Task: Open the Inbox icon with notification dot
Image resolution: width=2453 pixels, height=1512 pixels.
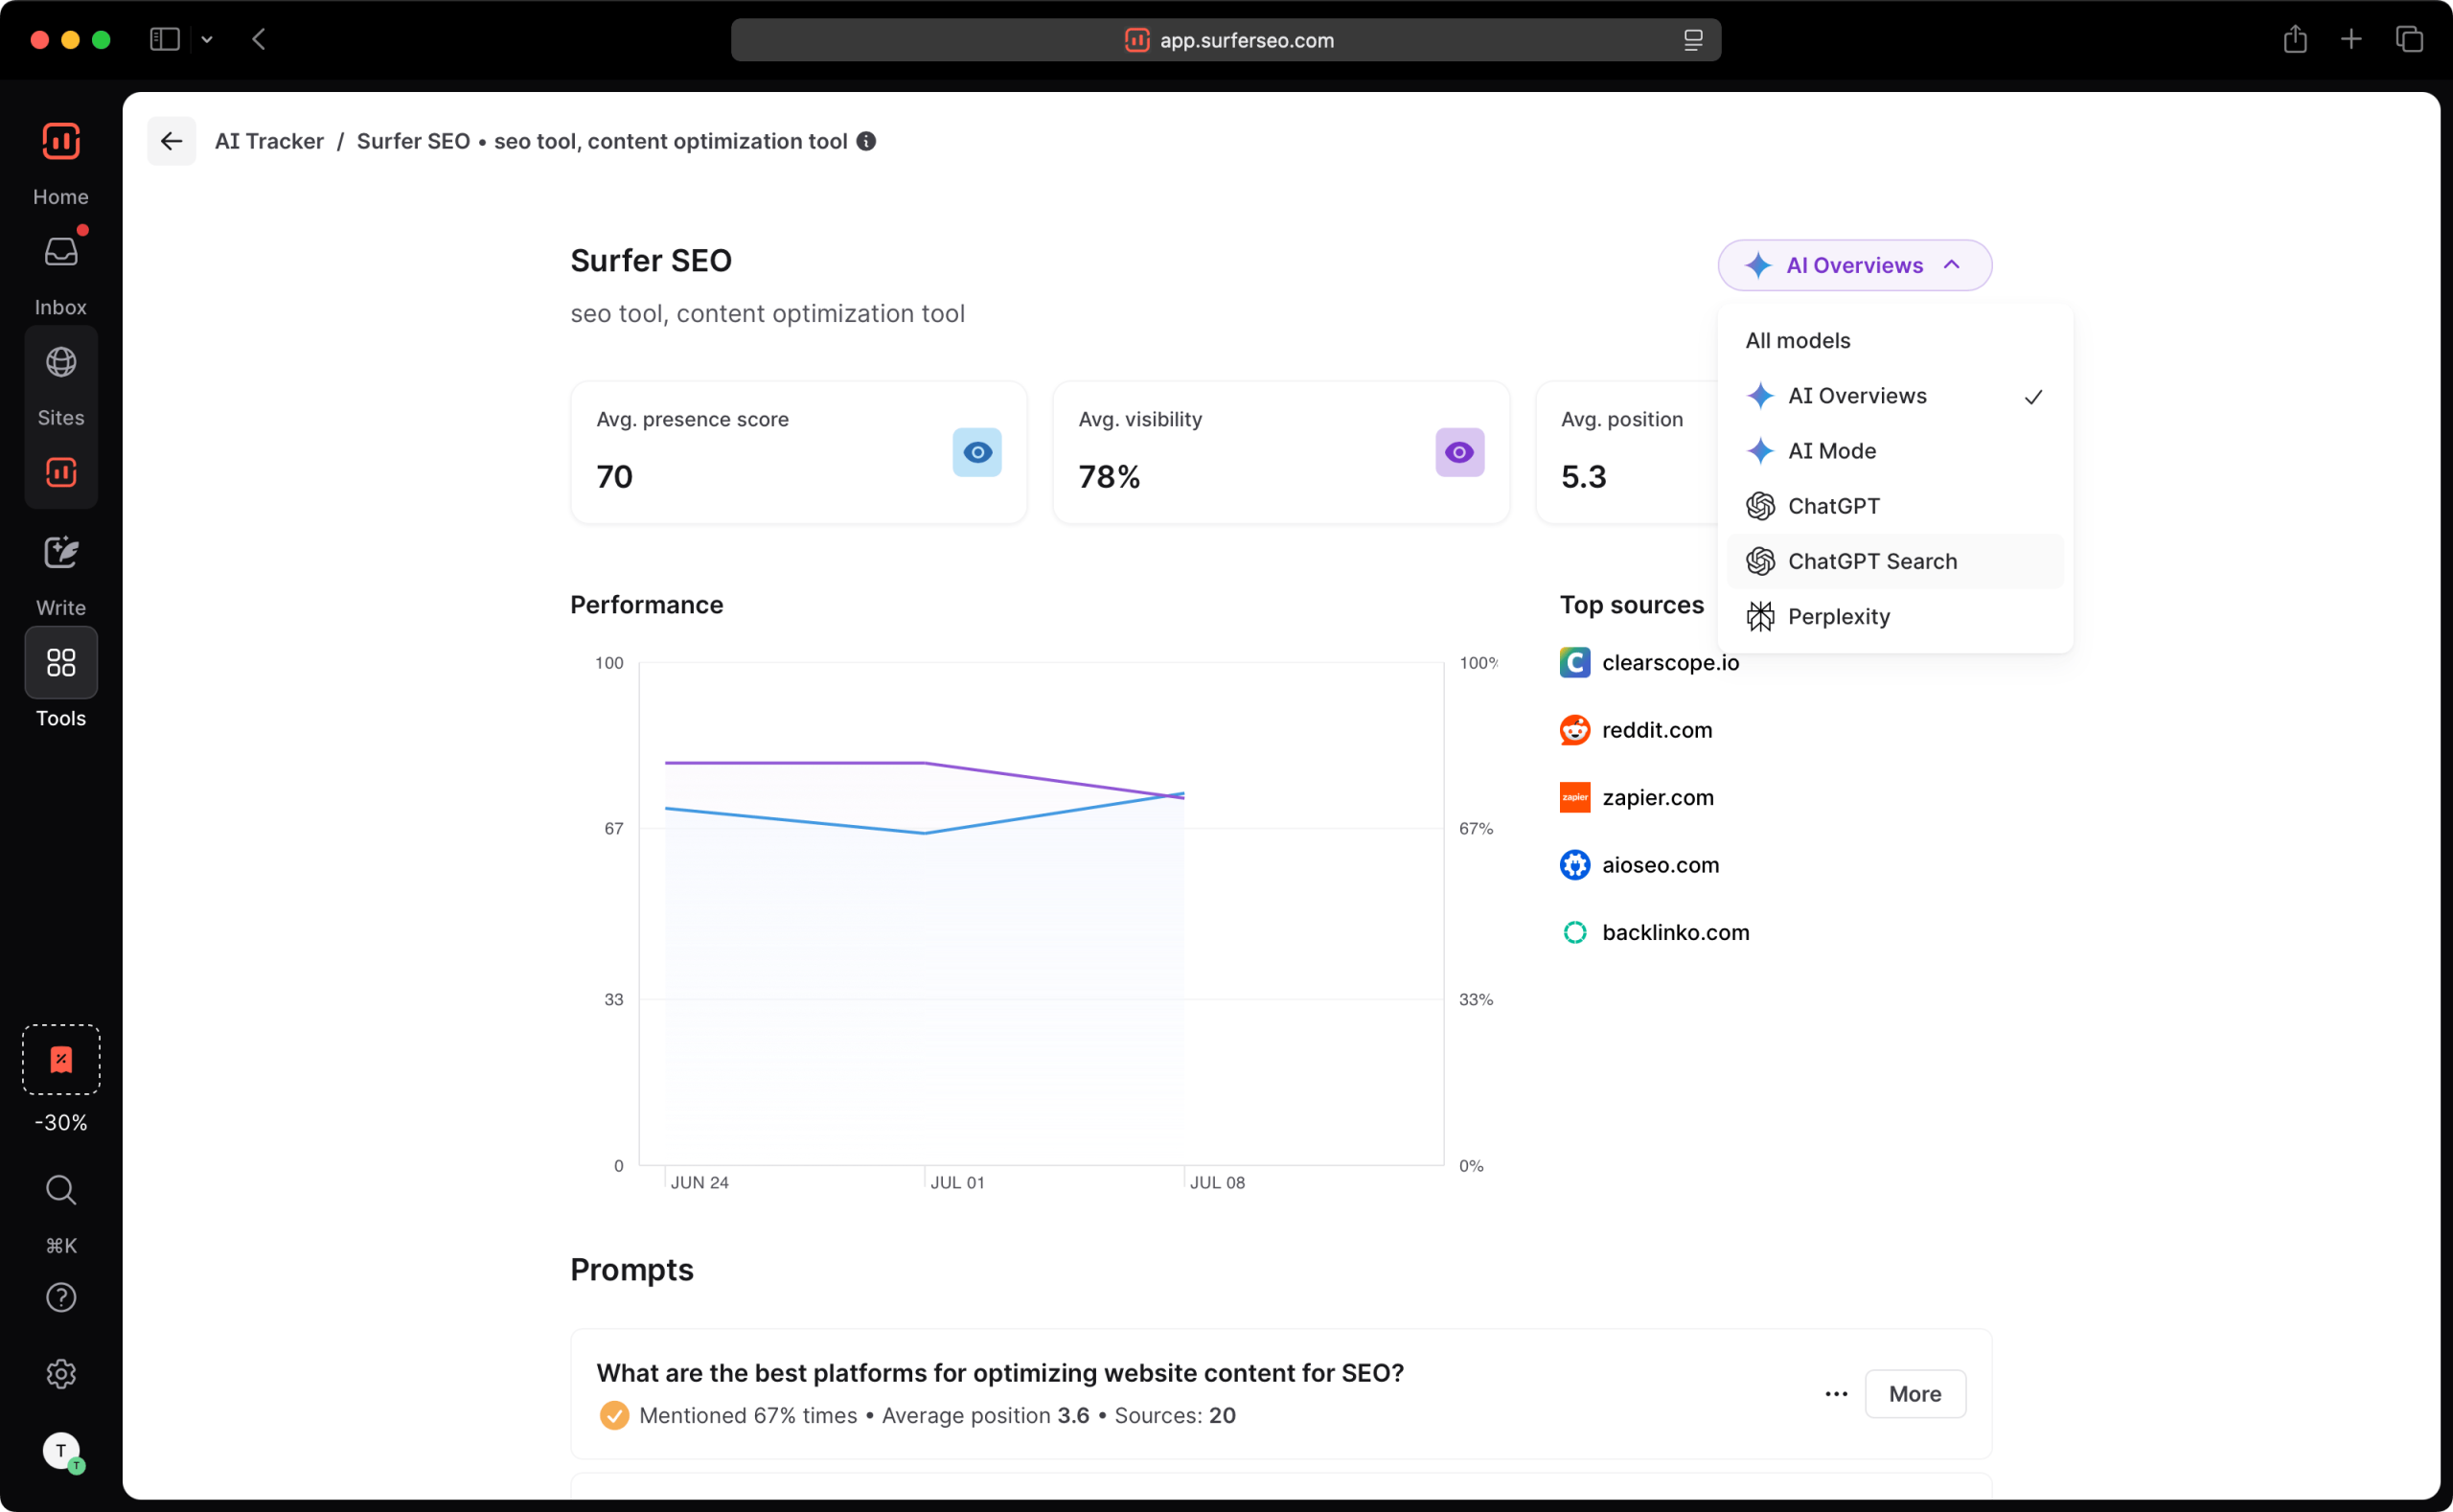Action: pyautogui.click(x=60, y=252)
